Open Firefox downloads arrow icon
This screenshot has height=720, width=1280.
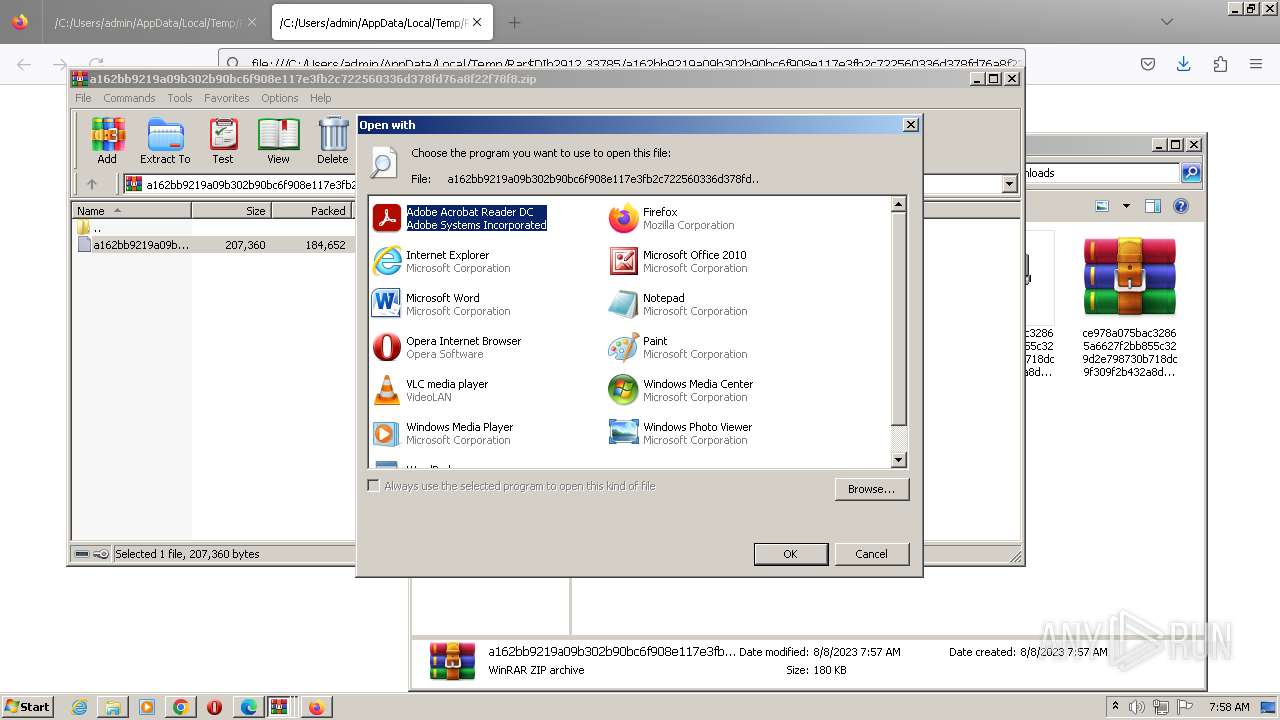(1184, 64)
